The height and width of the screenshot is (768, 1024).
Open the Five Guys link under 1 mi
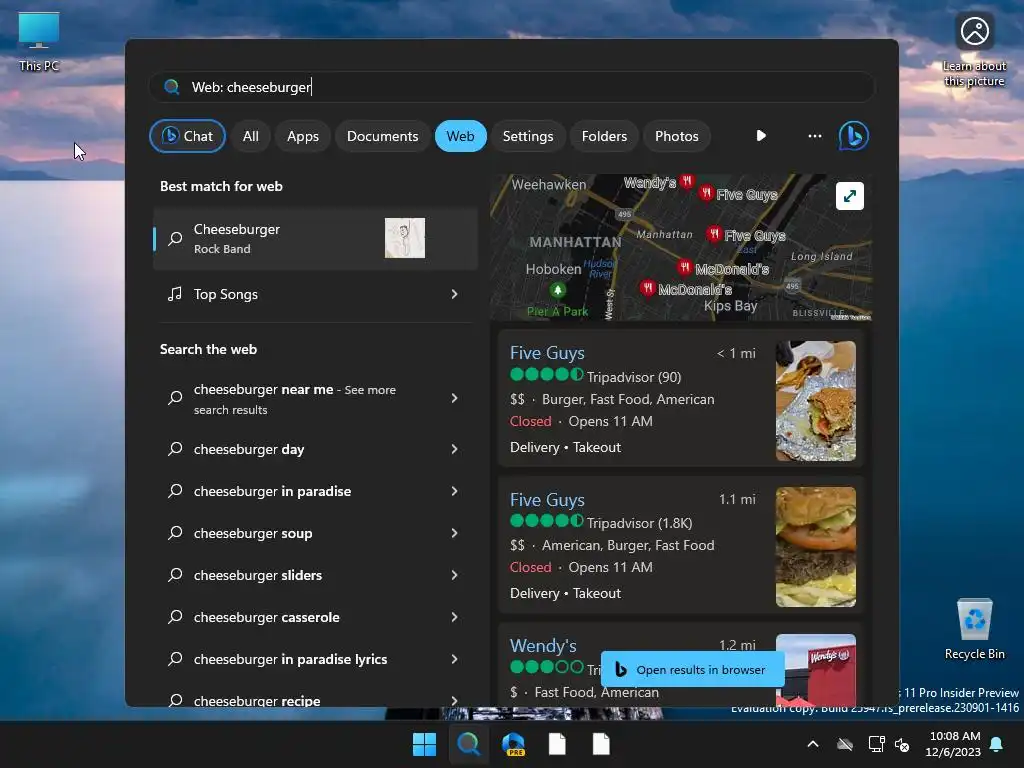coord(547,353)
